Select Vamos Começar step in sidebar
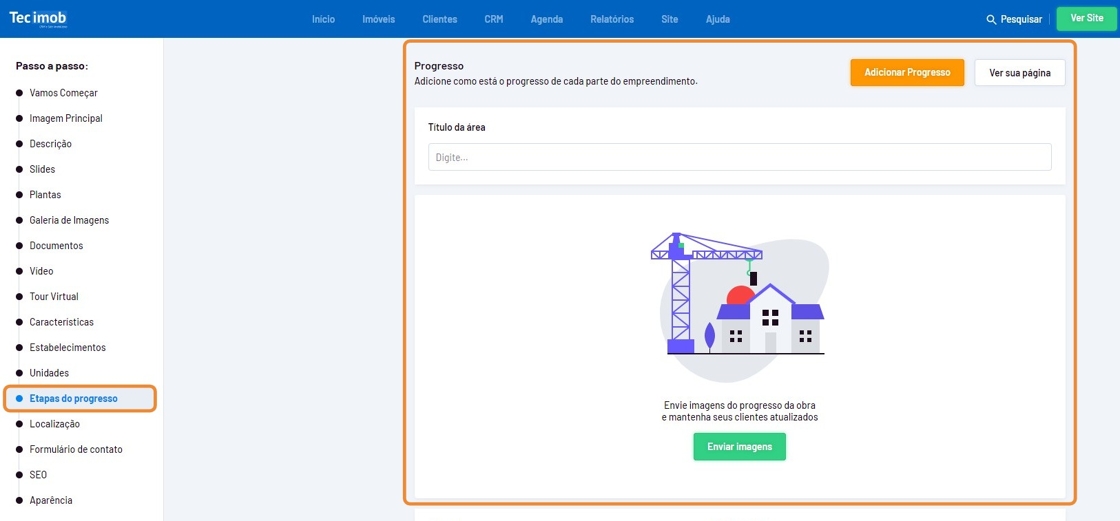The height and width of the screenshot is (521, 1120). tap(63, 93)
